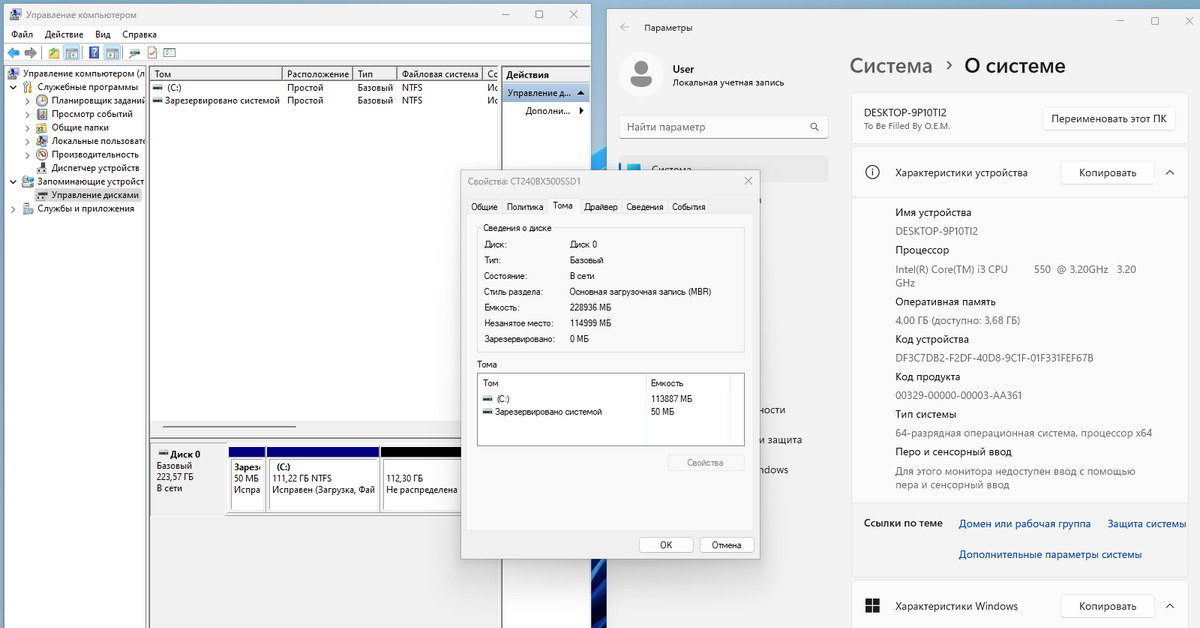Expand the Службы и приложения node
This screenshot has width=1200, height=628.
click(13, 209)
